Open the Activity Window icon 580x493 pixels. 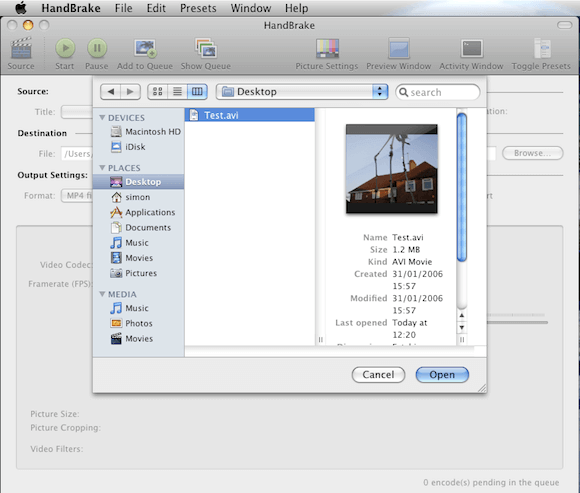[472, 48]
